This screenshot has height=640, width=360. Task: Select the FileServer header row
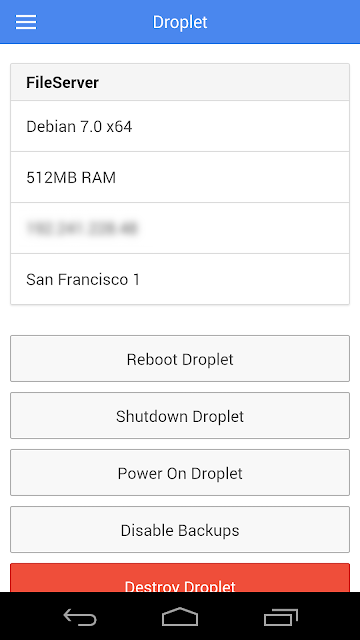pos(180,82)
